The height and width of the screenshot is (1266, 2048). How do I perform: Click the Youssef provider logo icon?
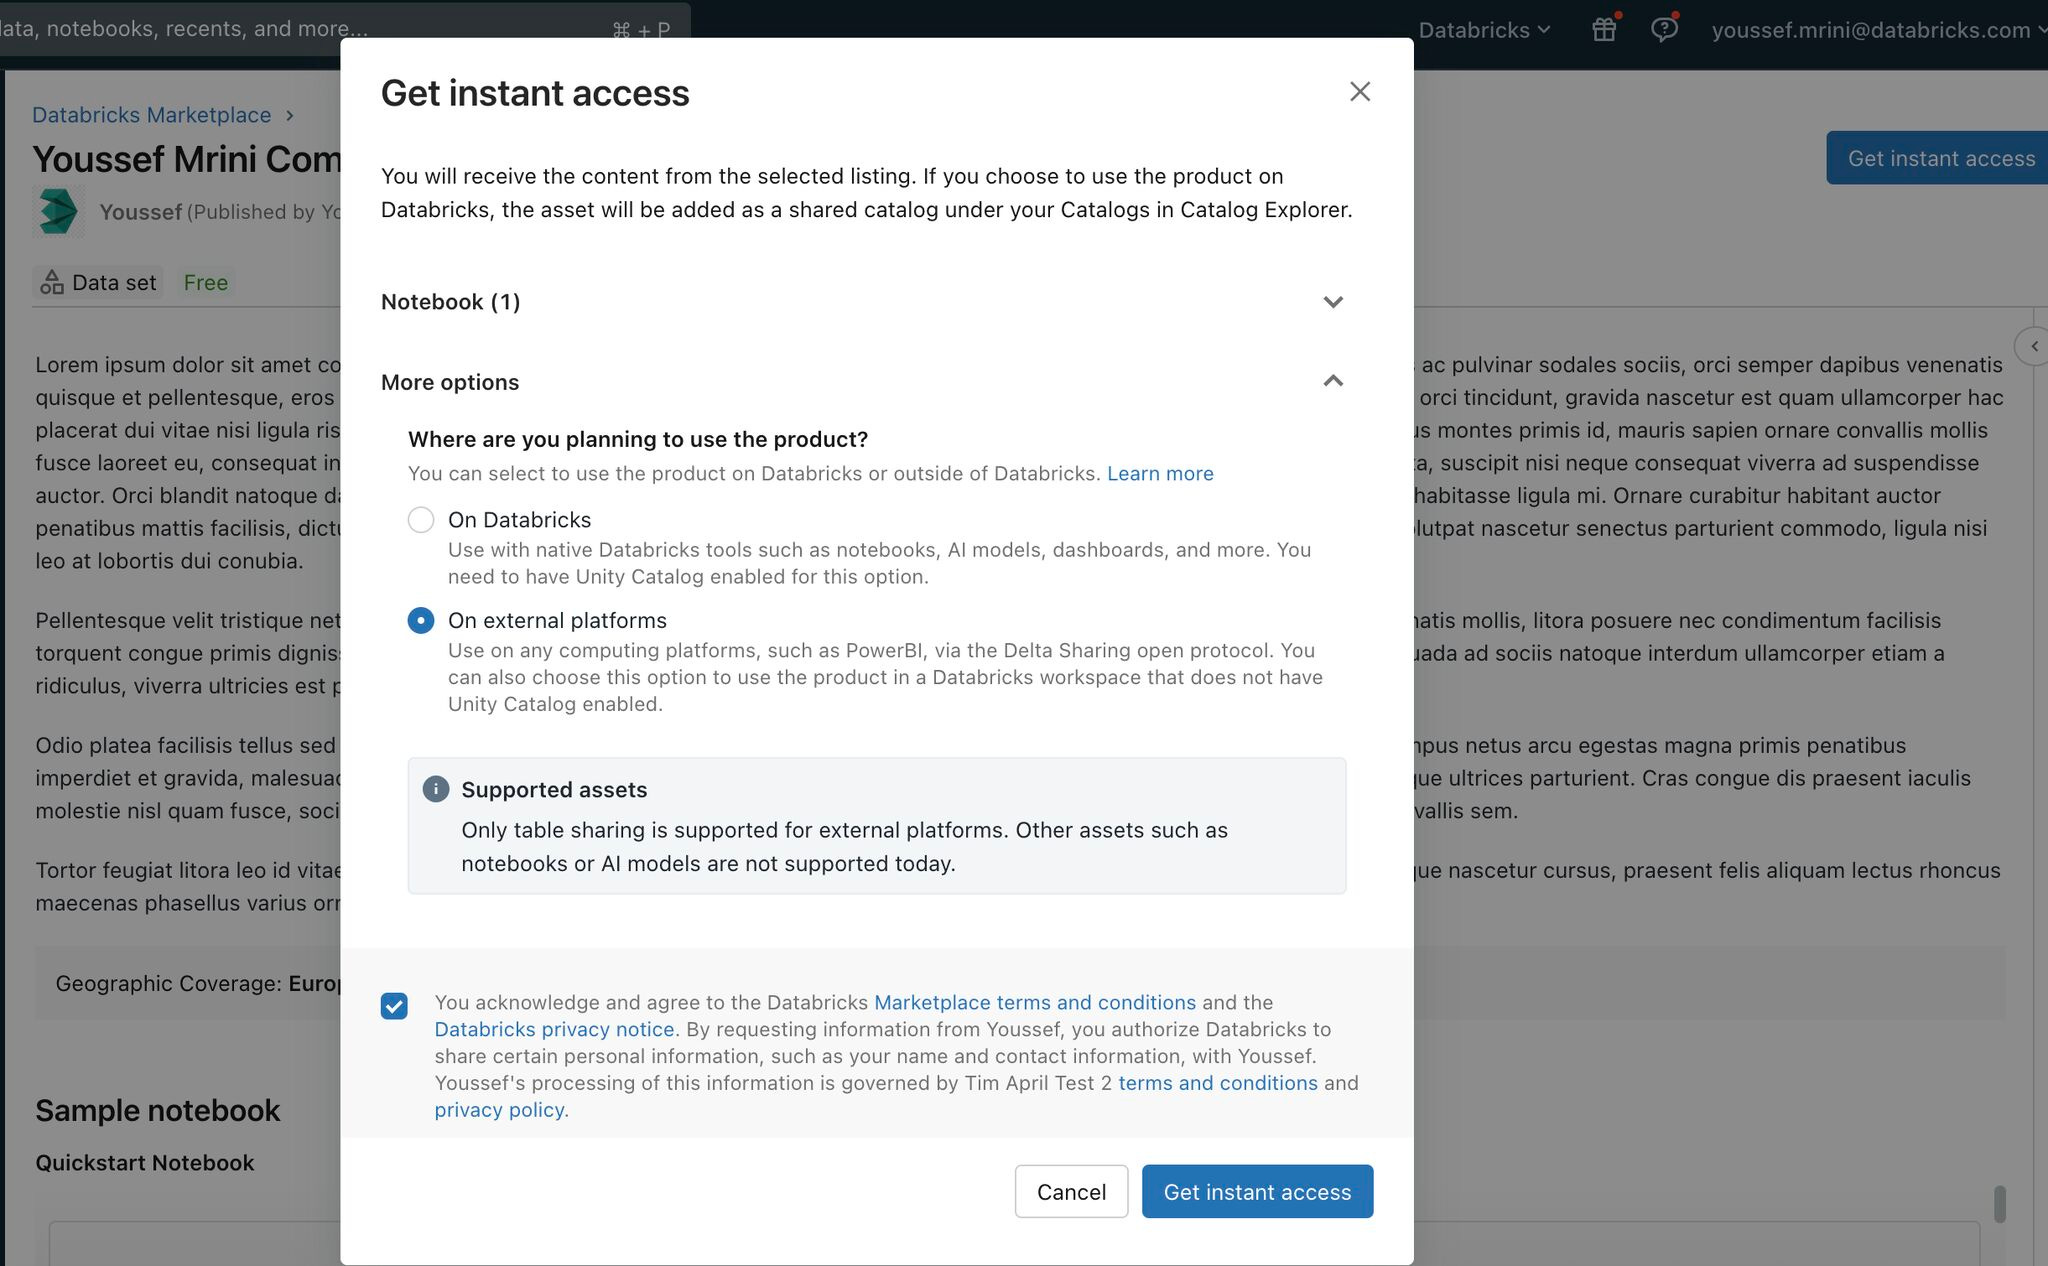(58, 211)
